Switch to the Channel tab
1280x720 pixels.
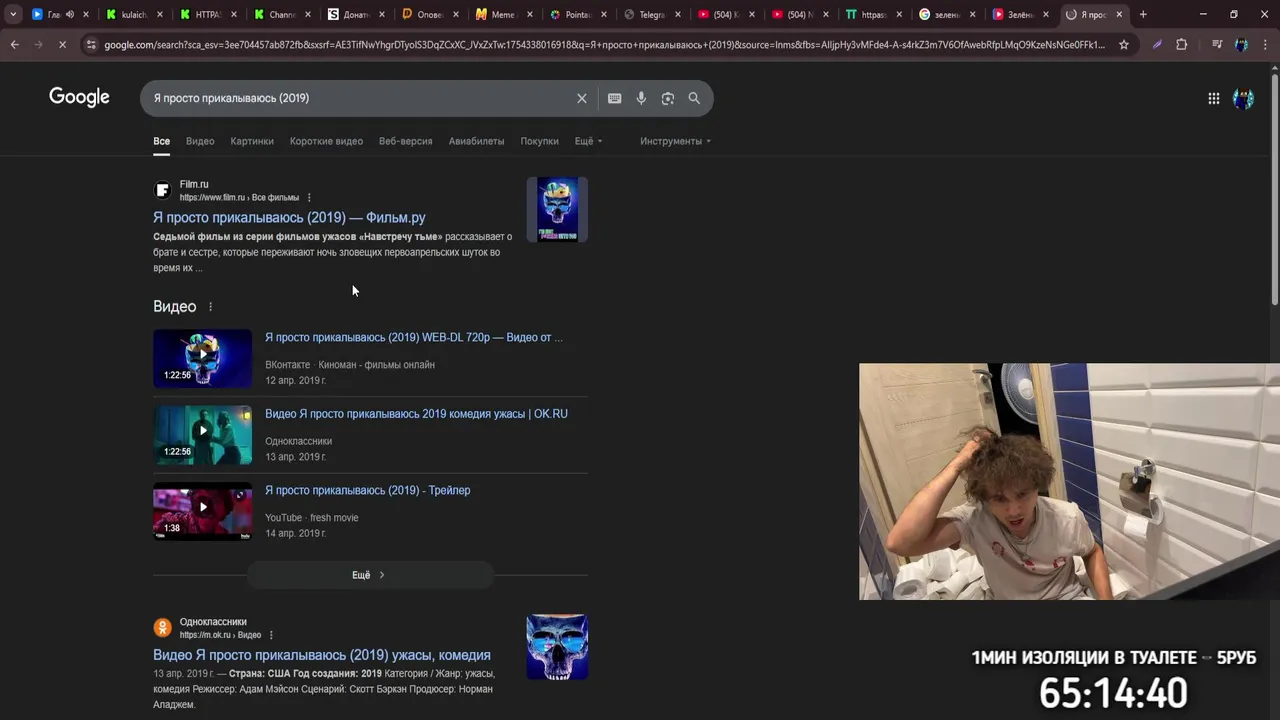coord(281,15)
